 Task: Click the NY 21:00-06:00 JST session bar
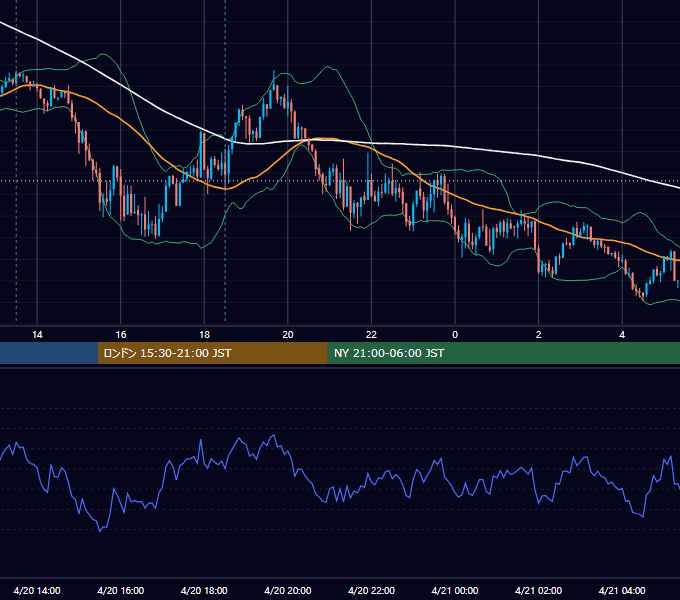pyautogui.click(x=503, y=353)
